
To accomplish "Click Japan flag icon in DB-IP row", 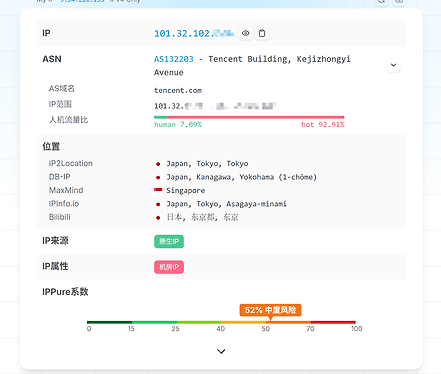I will (158, 177).
